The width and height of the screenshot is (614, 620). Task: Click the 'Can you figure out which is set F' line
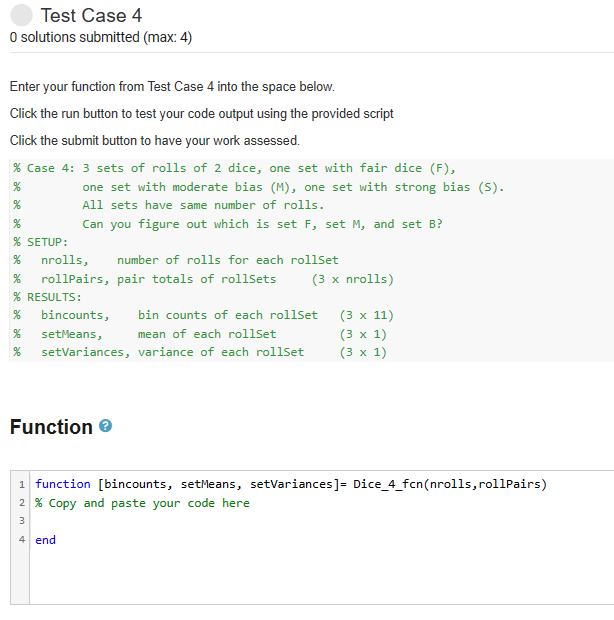click(x=228, y=224)
